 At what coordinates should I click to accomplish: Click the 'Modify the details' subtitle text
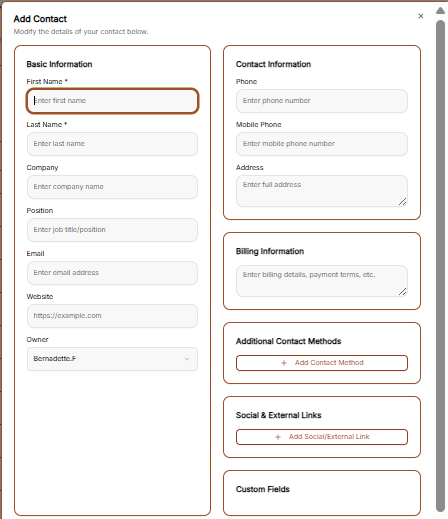coord(81,32)
